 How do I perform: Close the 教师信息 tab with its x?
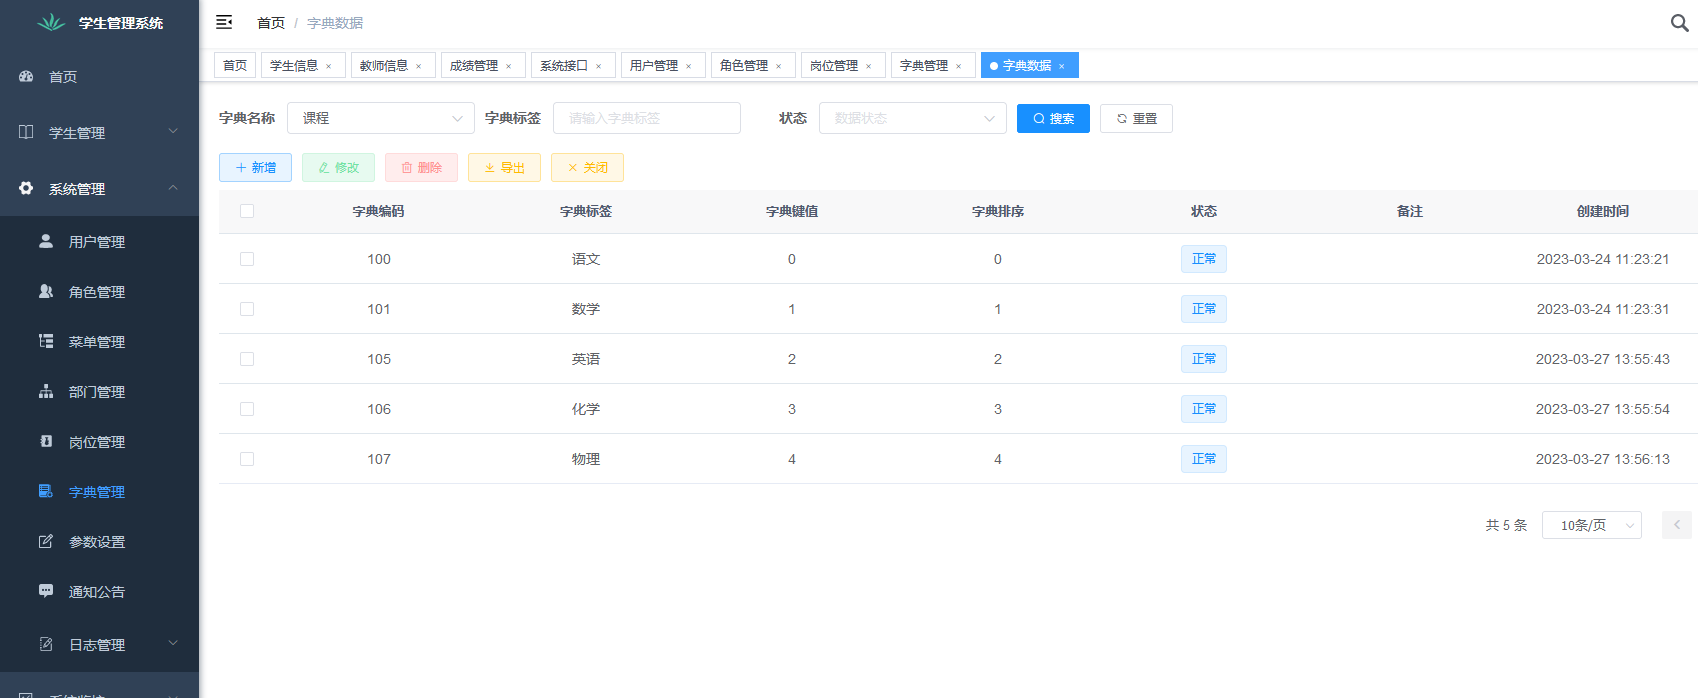(418, 66)
